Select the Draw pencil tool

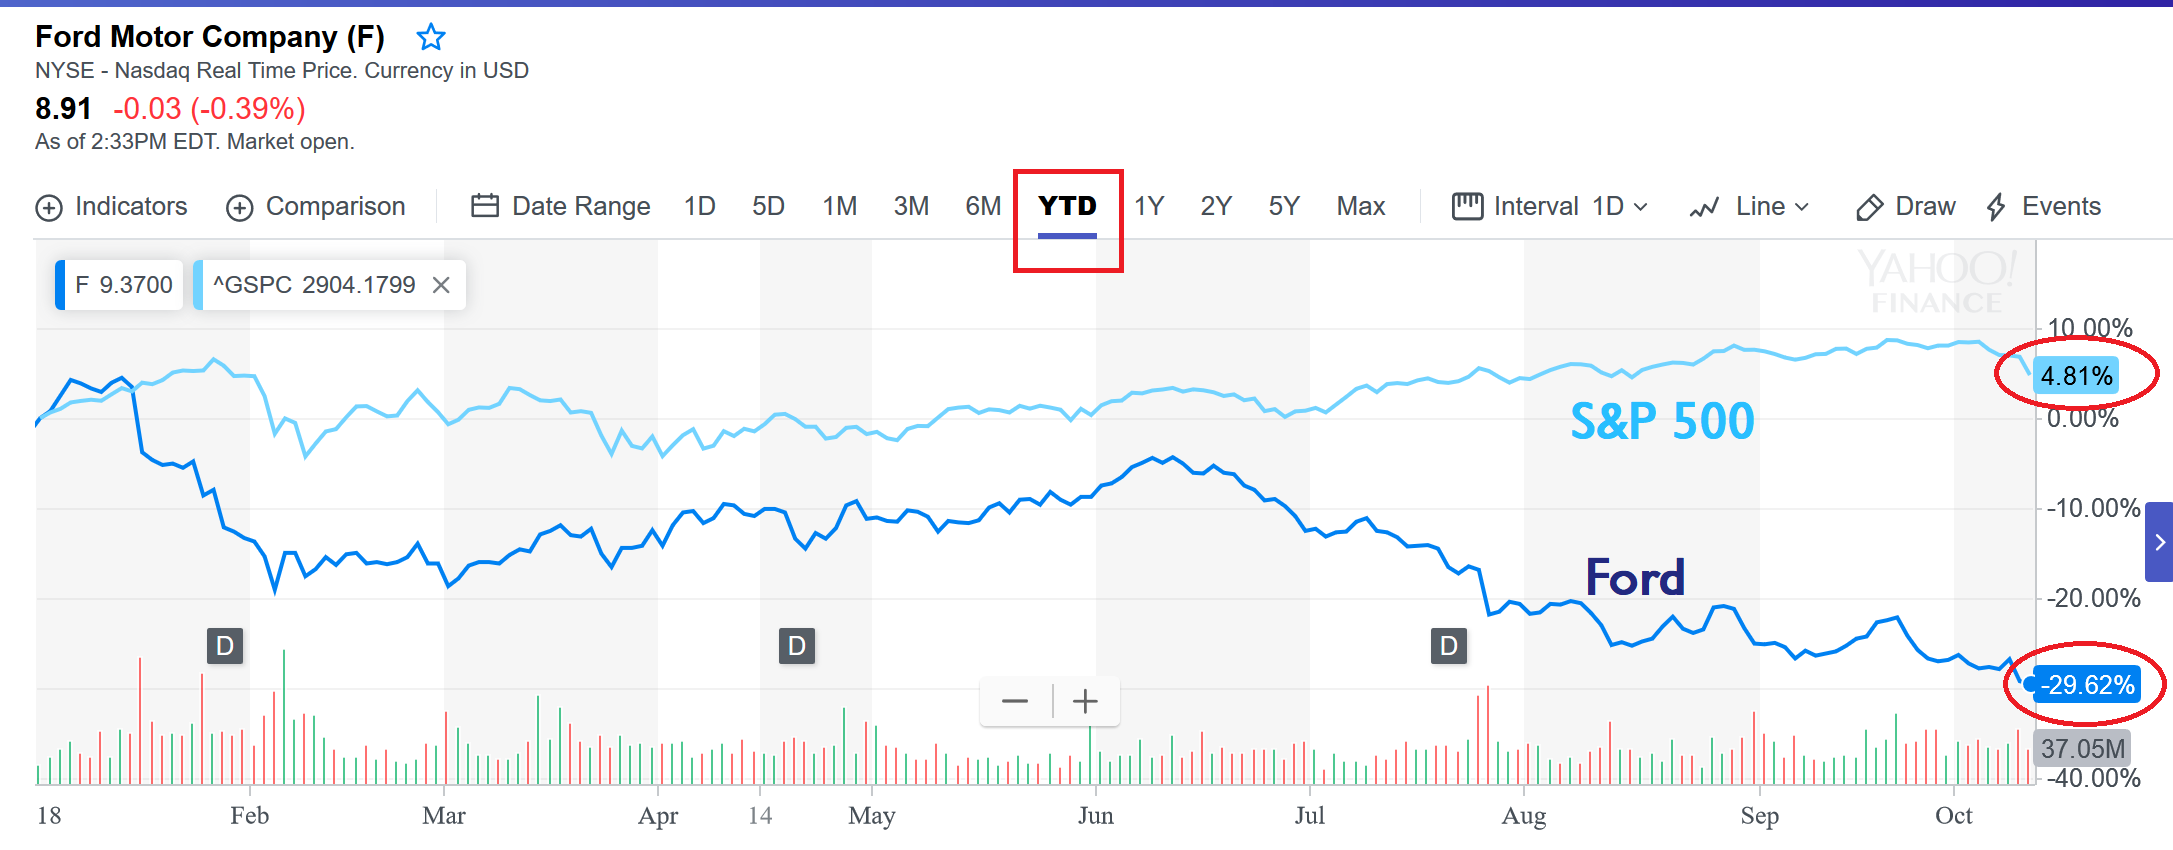click(x=1906, y=207)
